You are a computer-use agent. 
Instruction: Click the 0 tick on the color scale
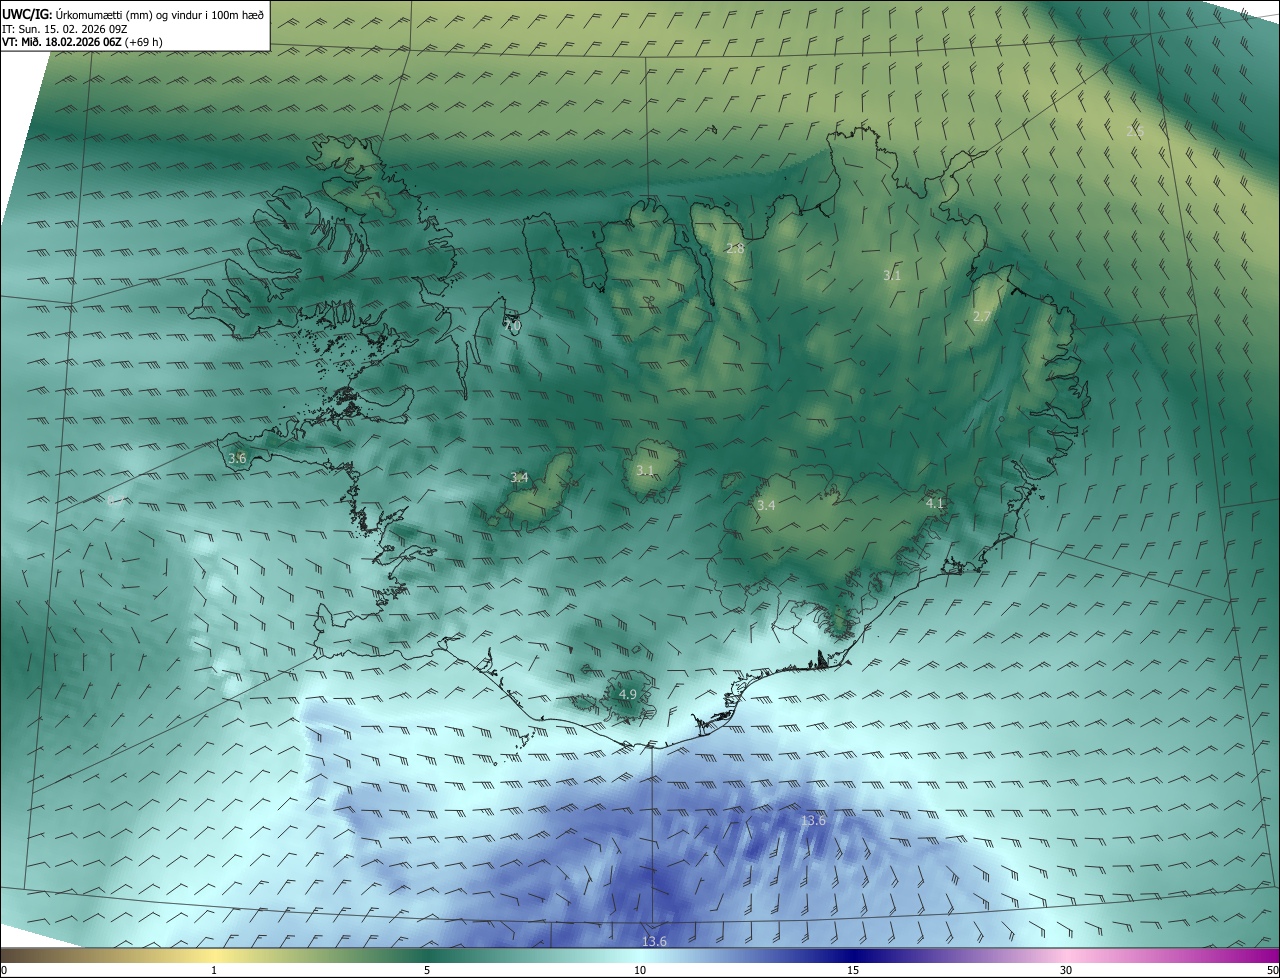(x=3, y=970)
